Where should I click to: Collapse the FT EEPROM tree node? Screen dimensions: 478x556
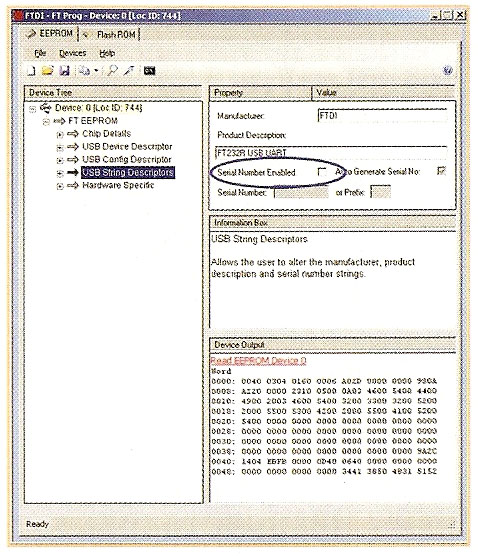click(x=46, y=122)
